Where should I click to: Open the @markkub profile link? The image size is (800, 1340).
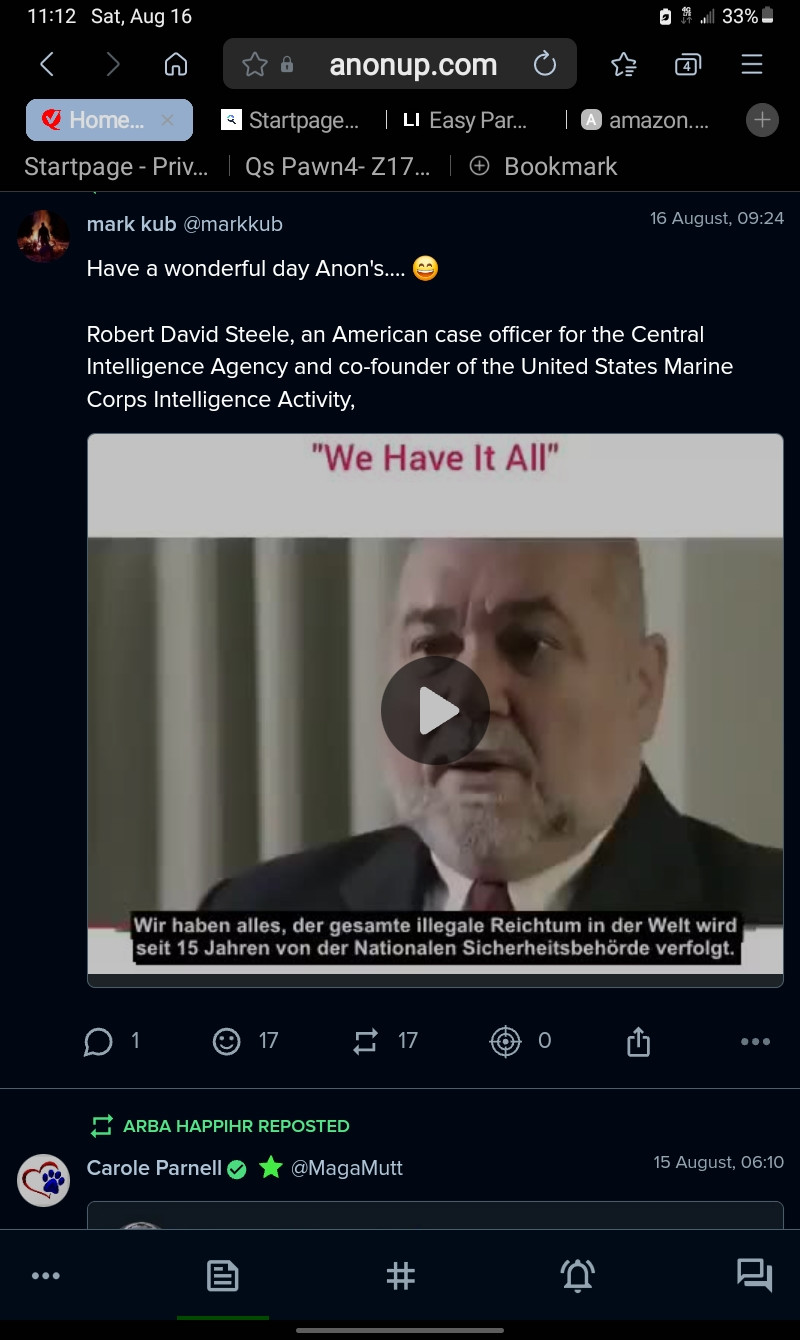233,224
